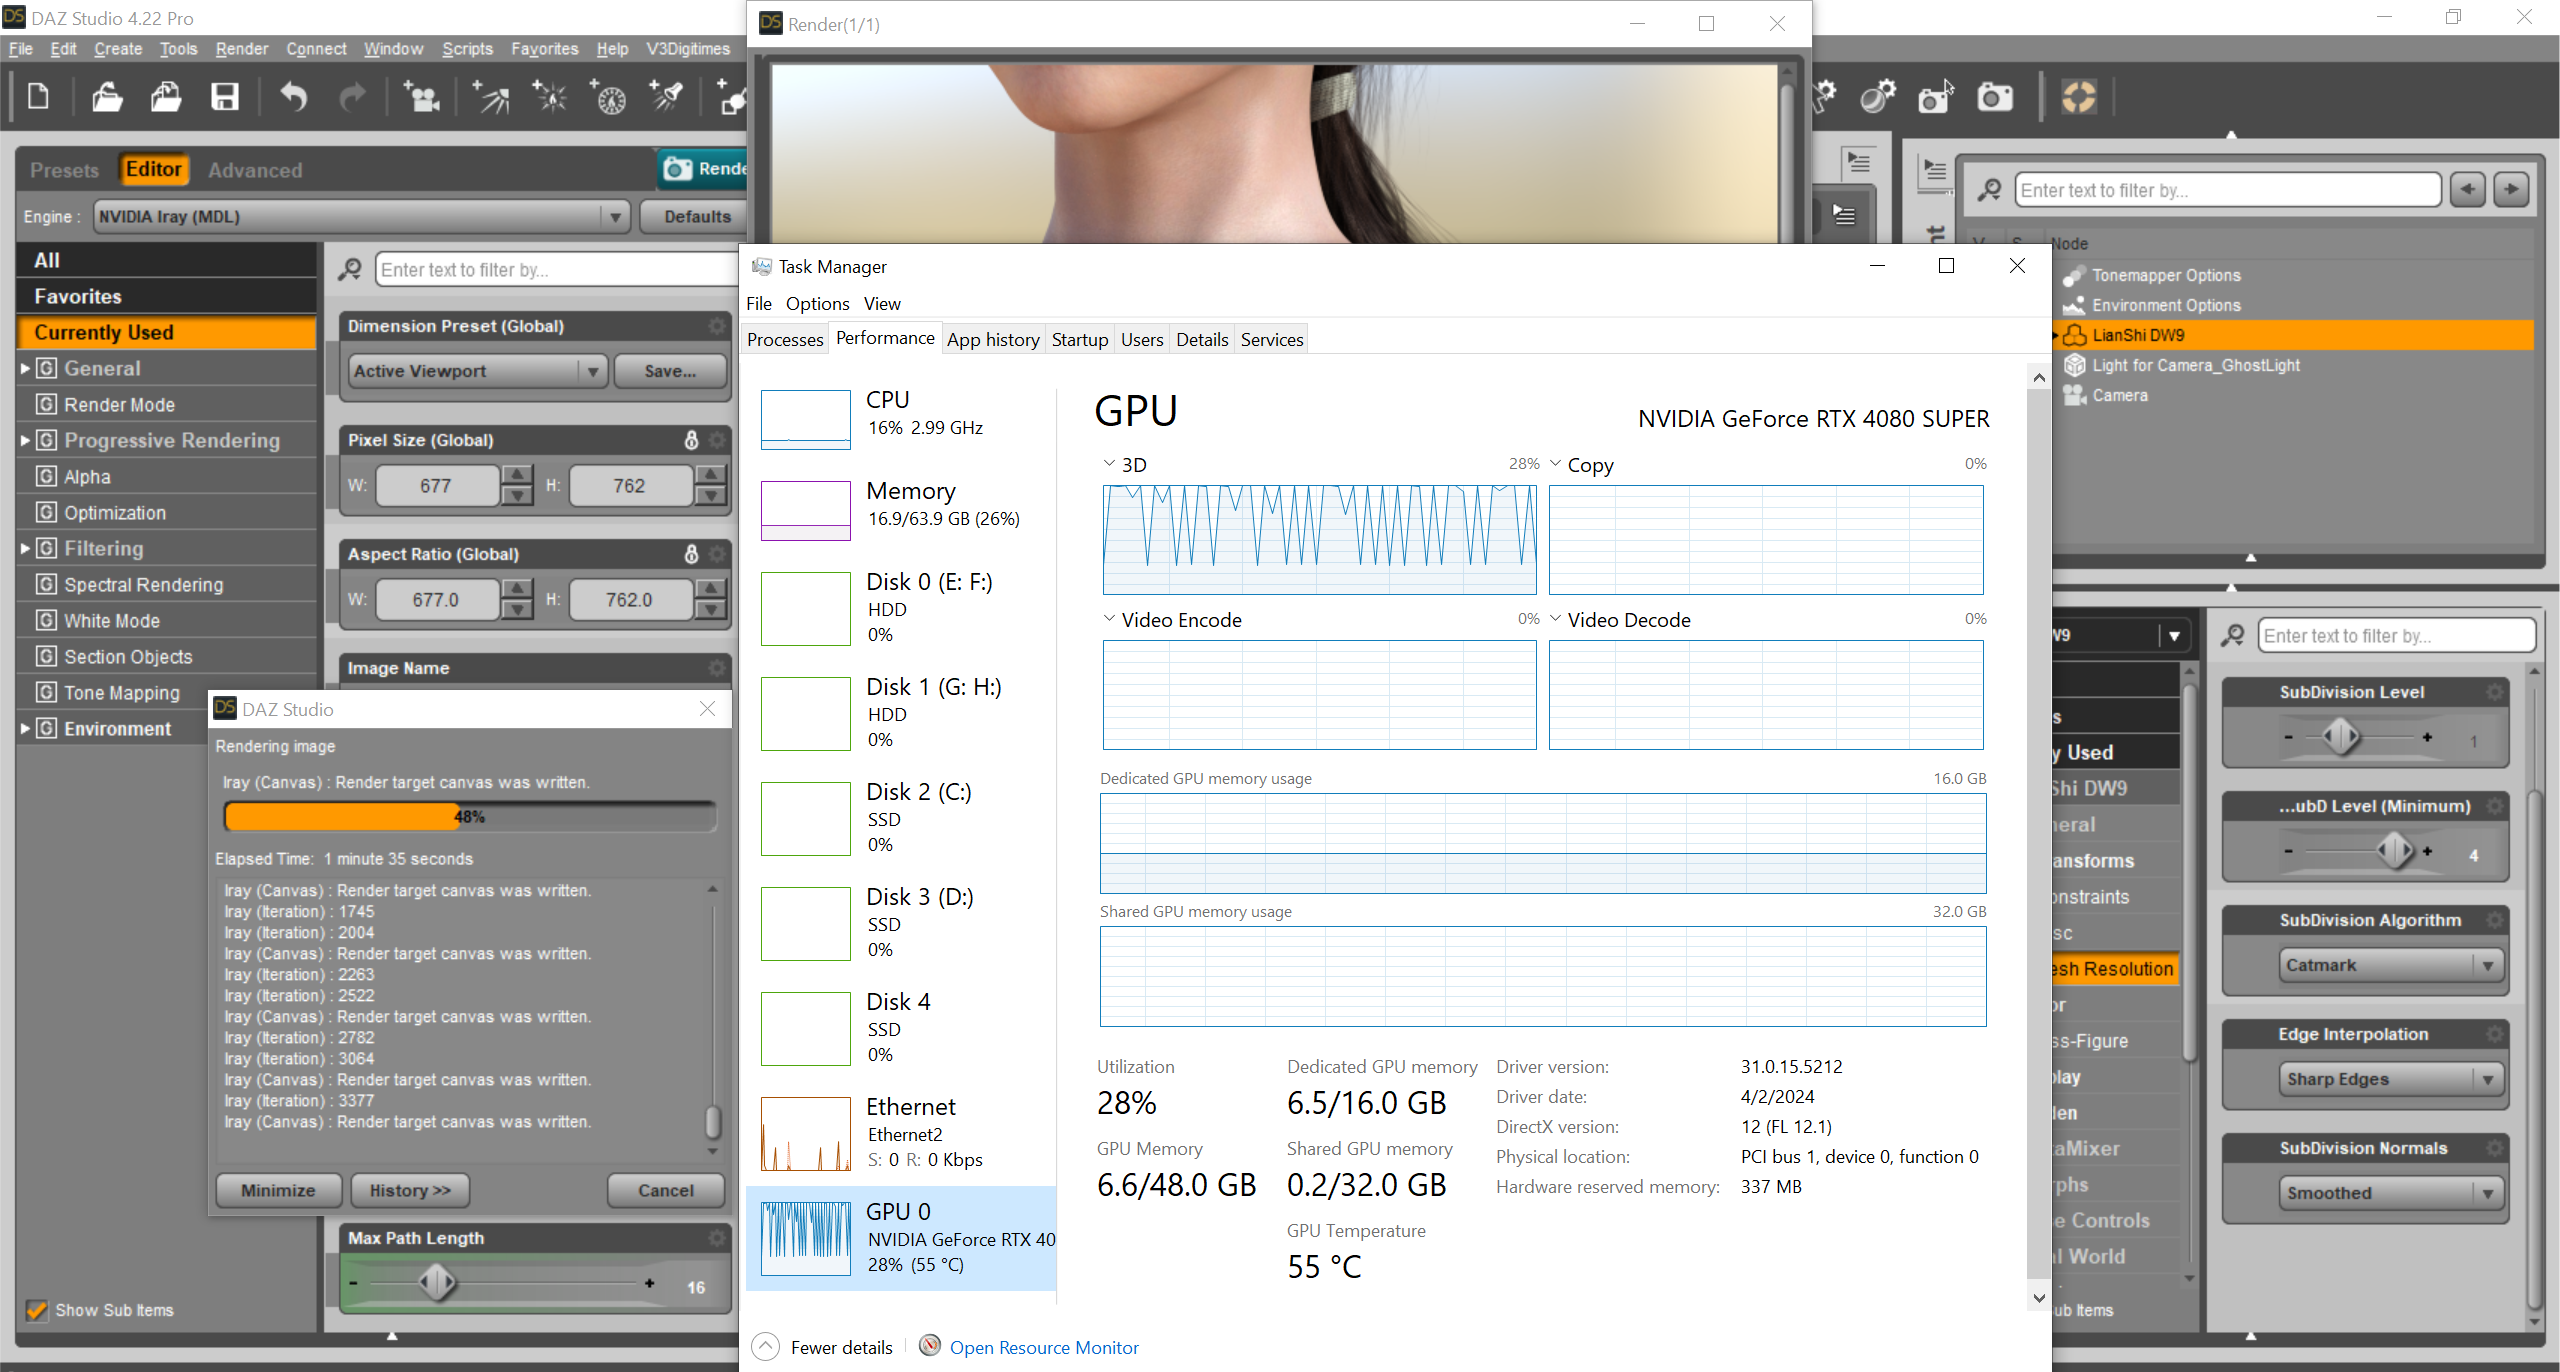This screenshot has width=2560, height=1372.
Task: Switch to the App history tab
Action: [x=992, y=339]
